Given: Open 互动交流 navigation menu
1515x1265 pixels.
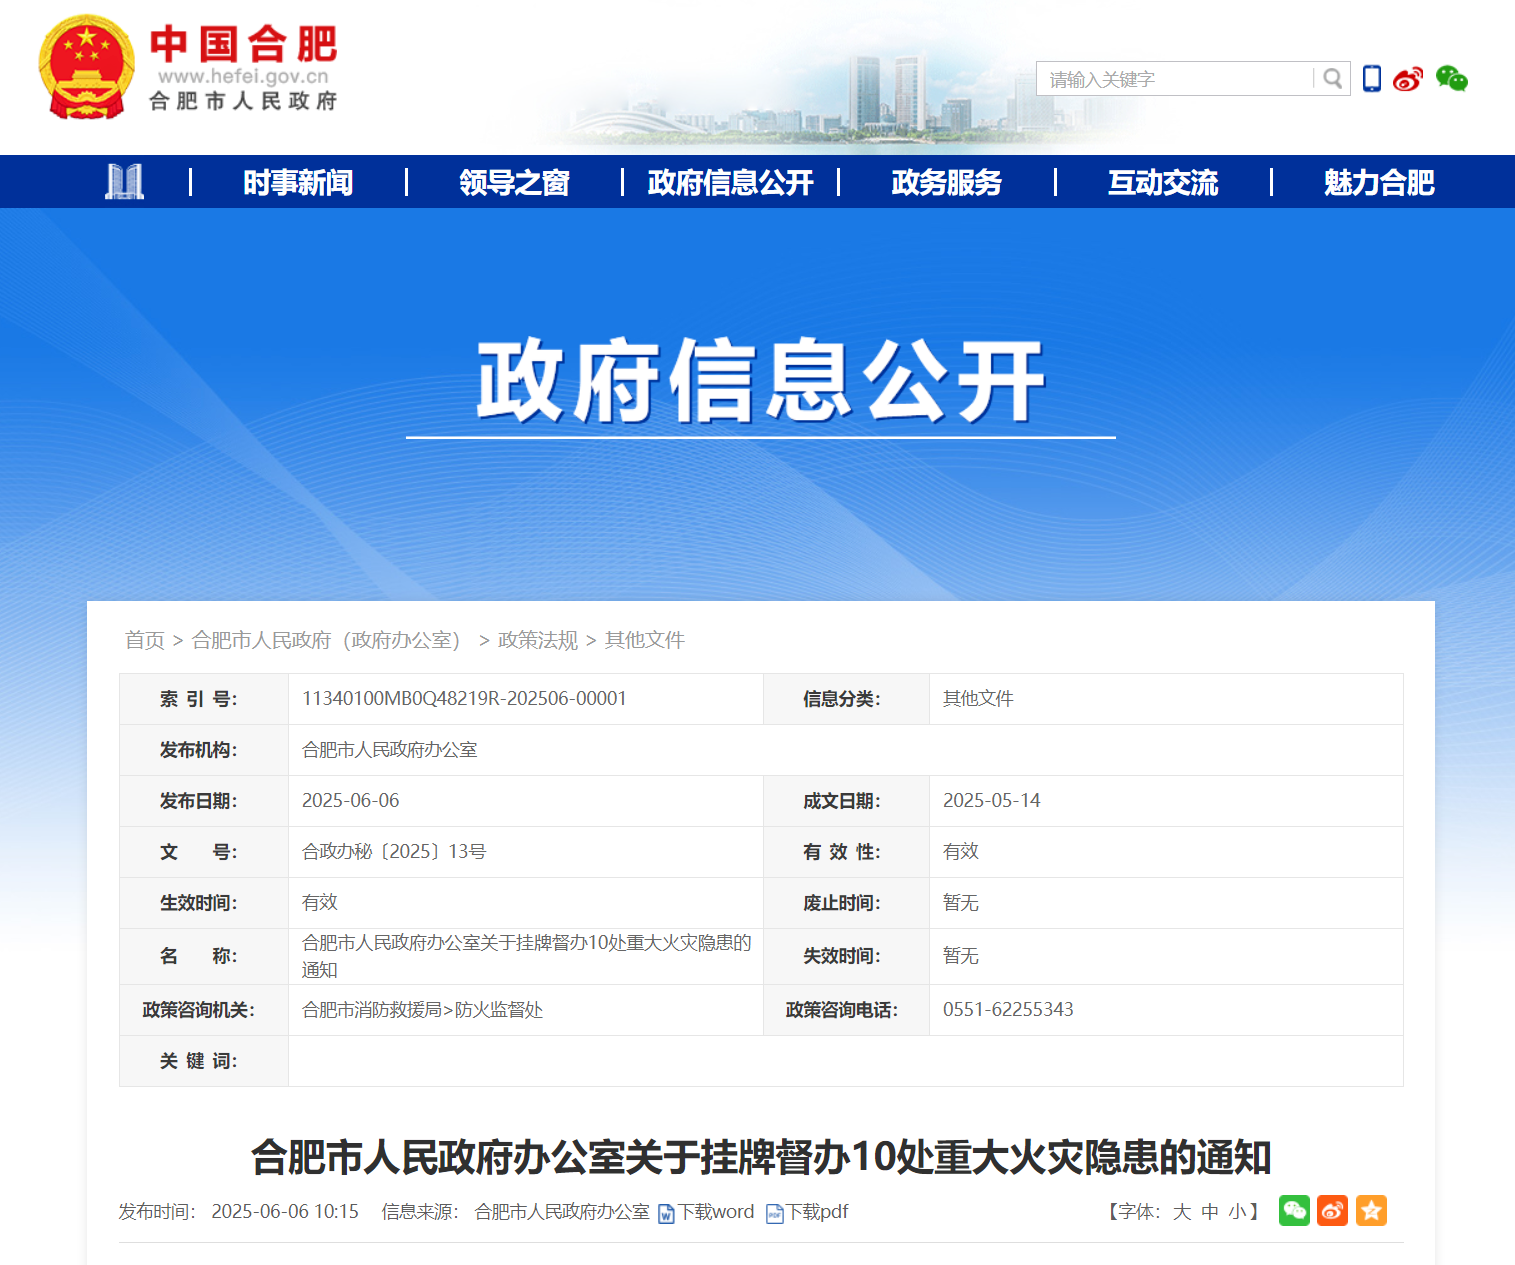Looking at the screenshot, I should pos(1163,182).
